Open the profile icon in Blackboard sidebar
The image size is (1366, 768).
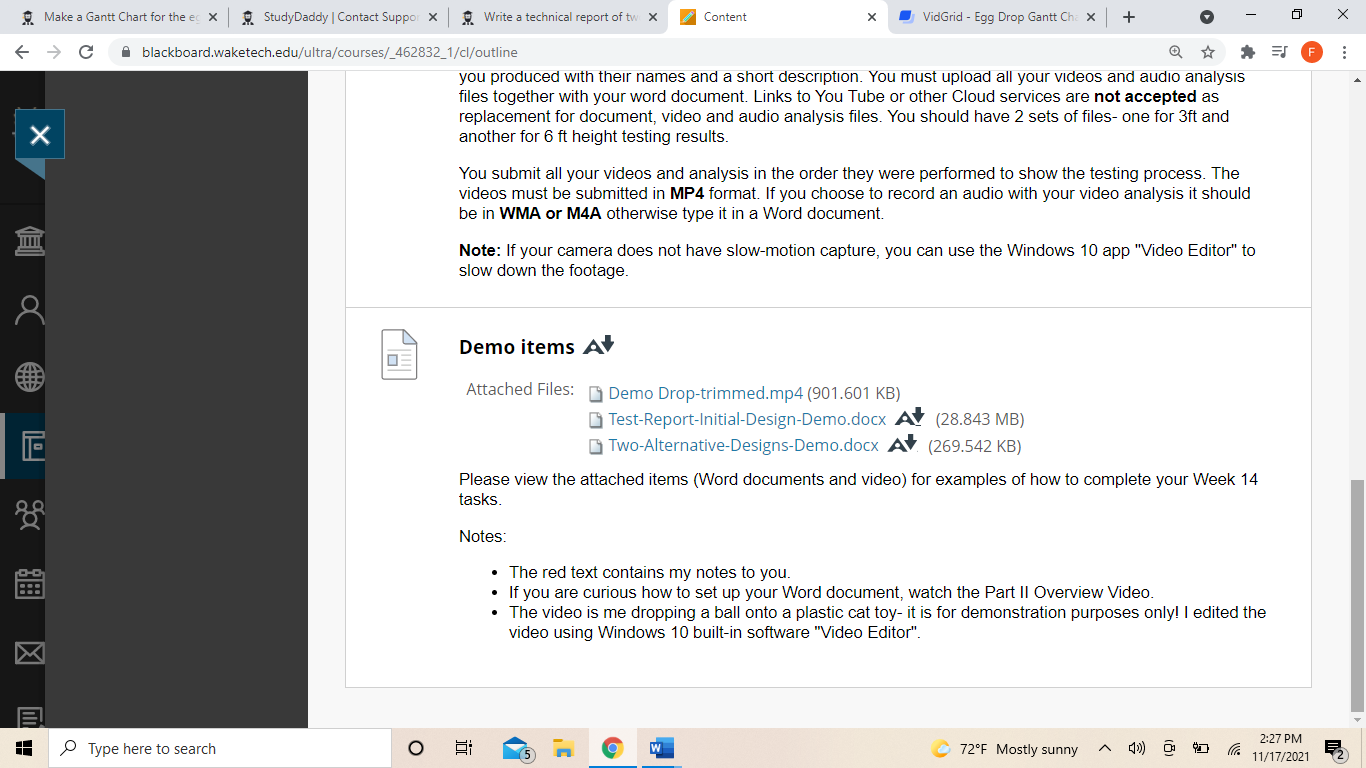30,310
